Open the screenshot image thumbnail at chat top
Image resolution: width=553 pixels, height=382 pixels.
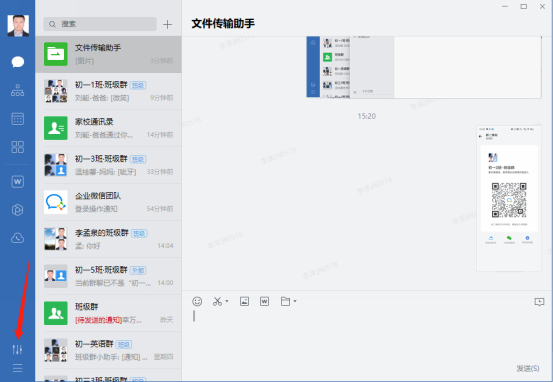pyautogui.click(x=424, y=67)
